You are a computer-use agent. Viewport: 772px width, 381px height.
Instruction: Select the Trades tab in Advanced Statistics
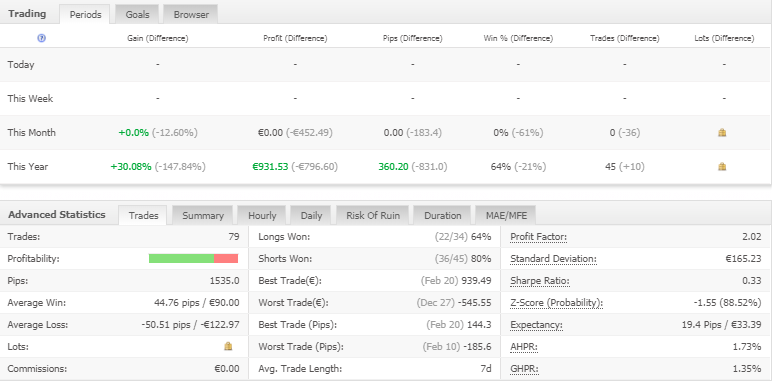143,215
